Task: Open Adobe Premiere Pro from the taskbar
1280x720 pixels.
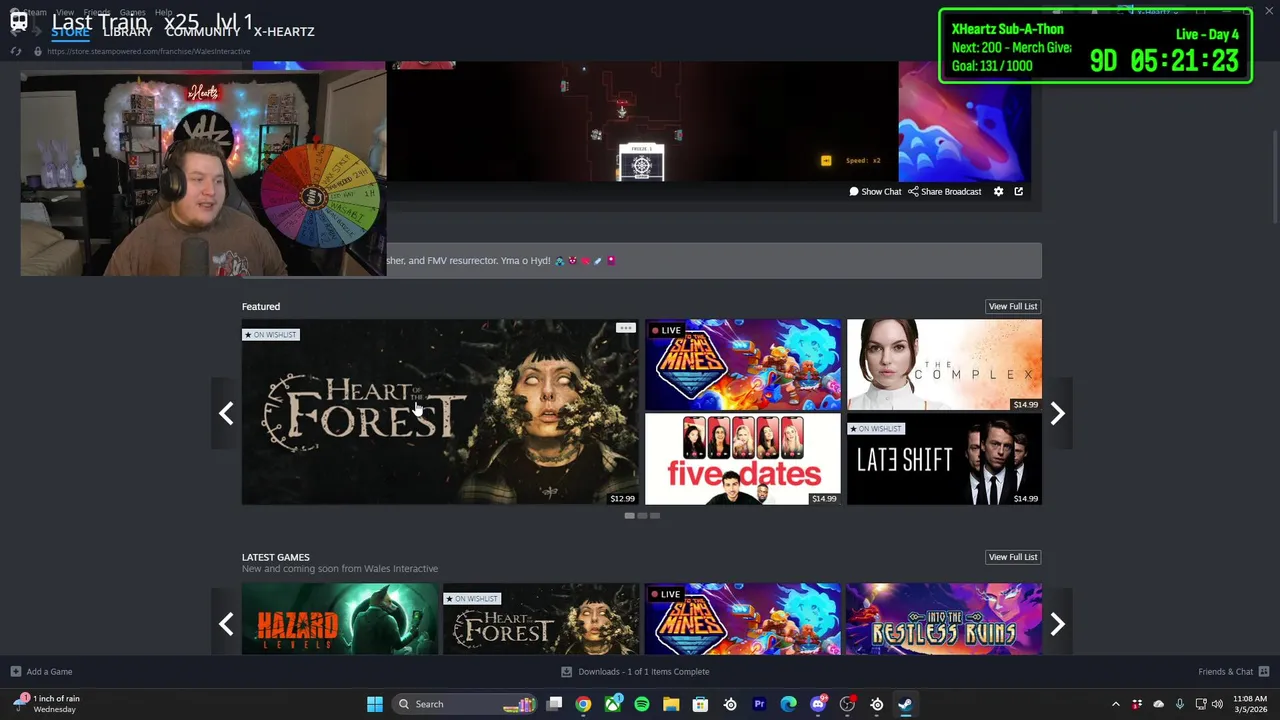Action: (x=759, y=704)
